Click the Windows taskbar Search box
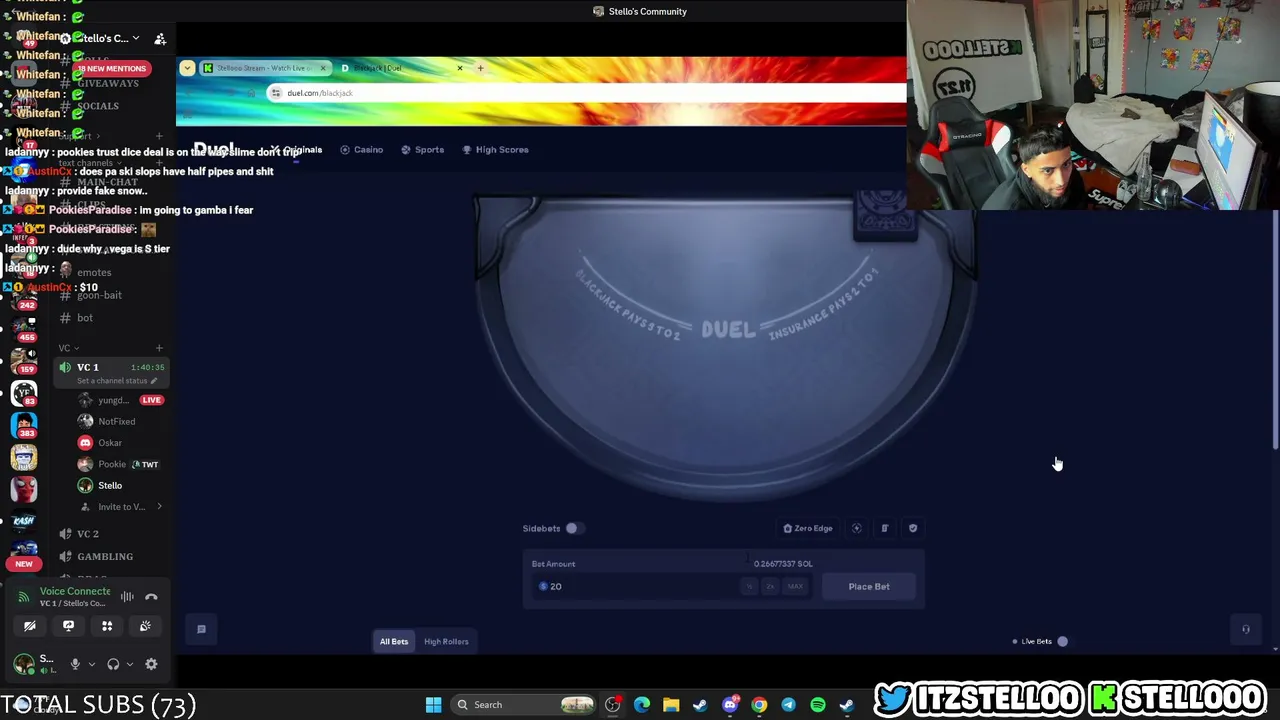Screen dimensions: 1280x720 tap(522, 705)
